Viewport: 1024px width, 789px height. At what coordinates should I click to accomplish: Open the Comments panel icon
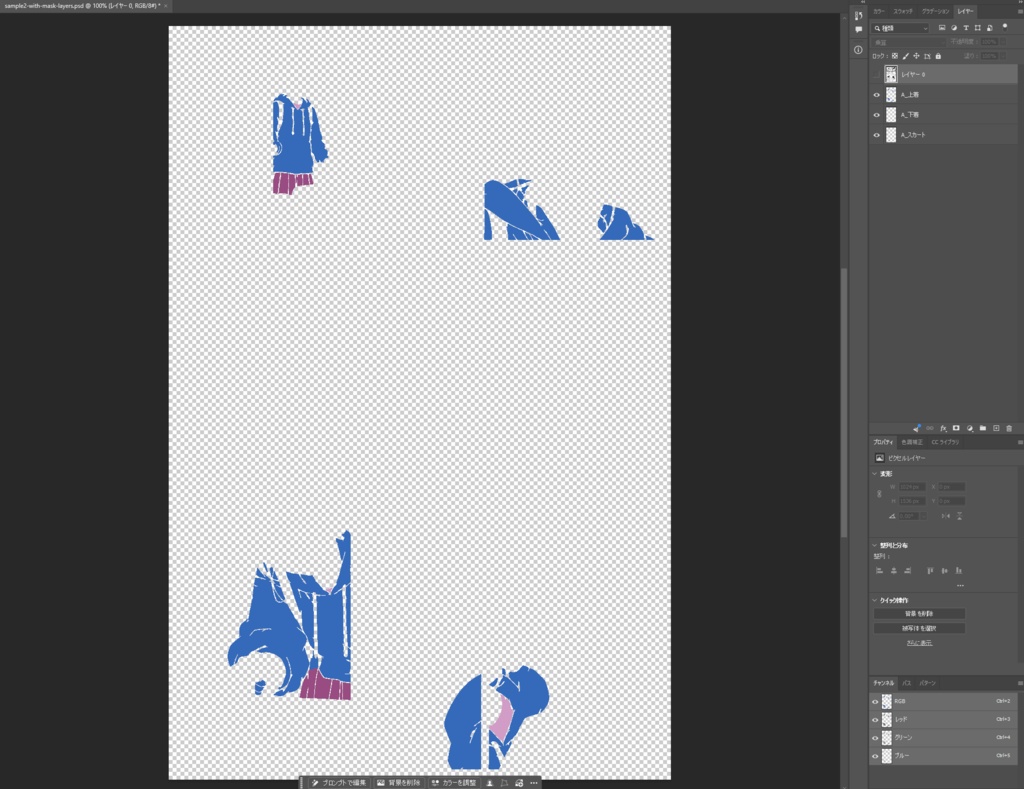pos(858,29)
